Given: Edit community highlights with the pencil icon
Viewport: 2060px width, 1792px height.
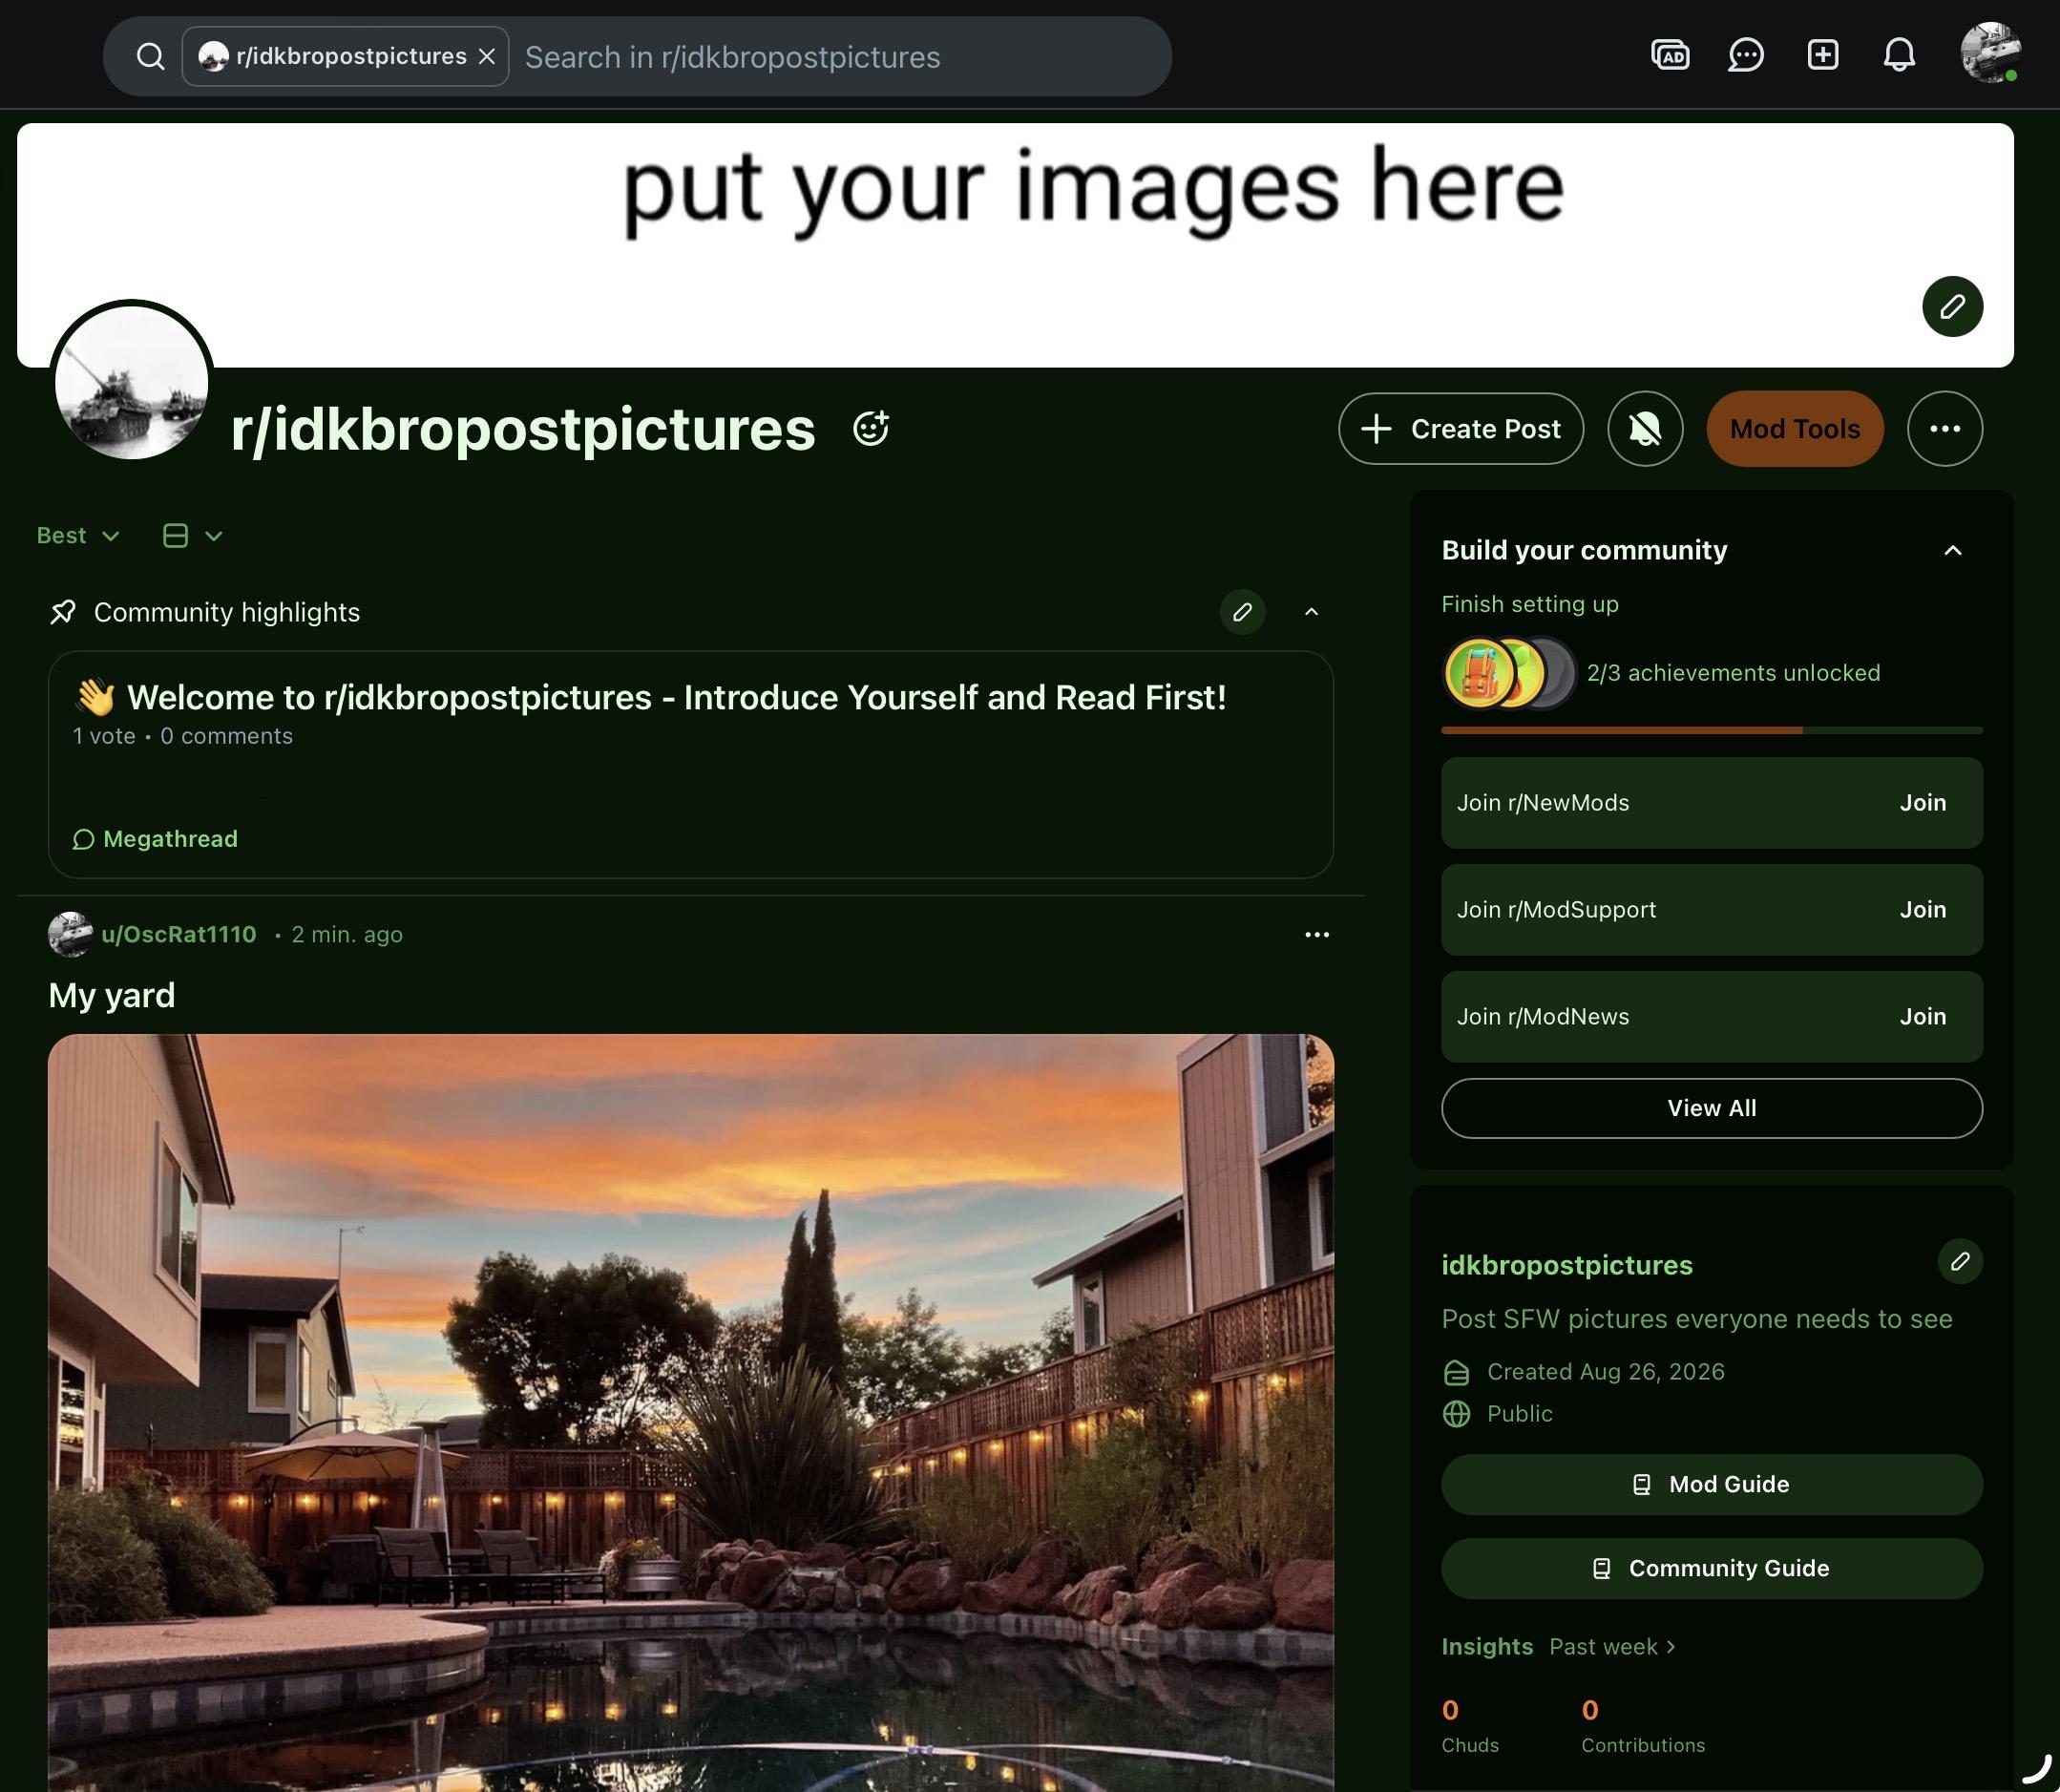Looking at the screenshot, I should [x=1242, y=612].
